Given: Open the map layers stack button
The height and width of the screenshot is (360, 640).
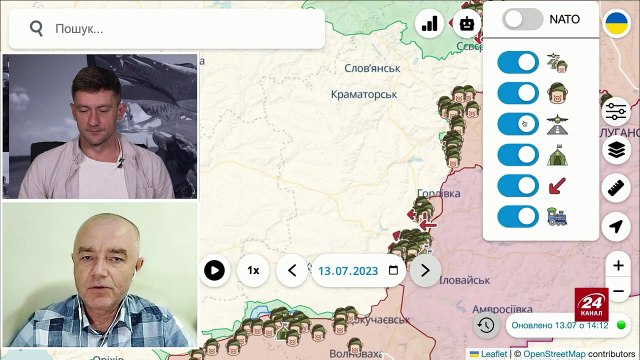Looking at the screenshot, I should click(616, 149).
